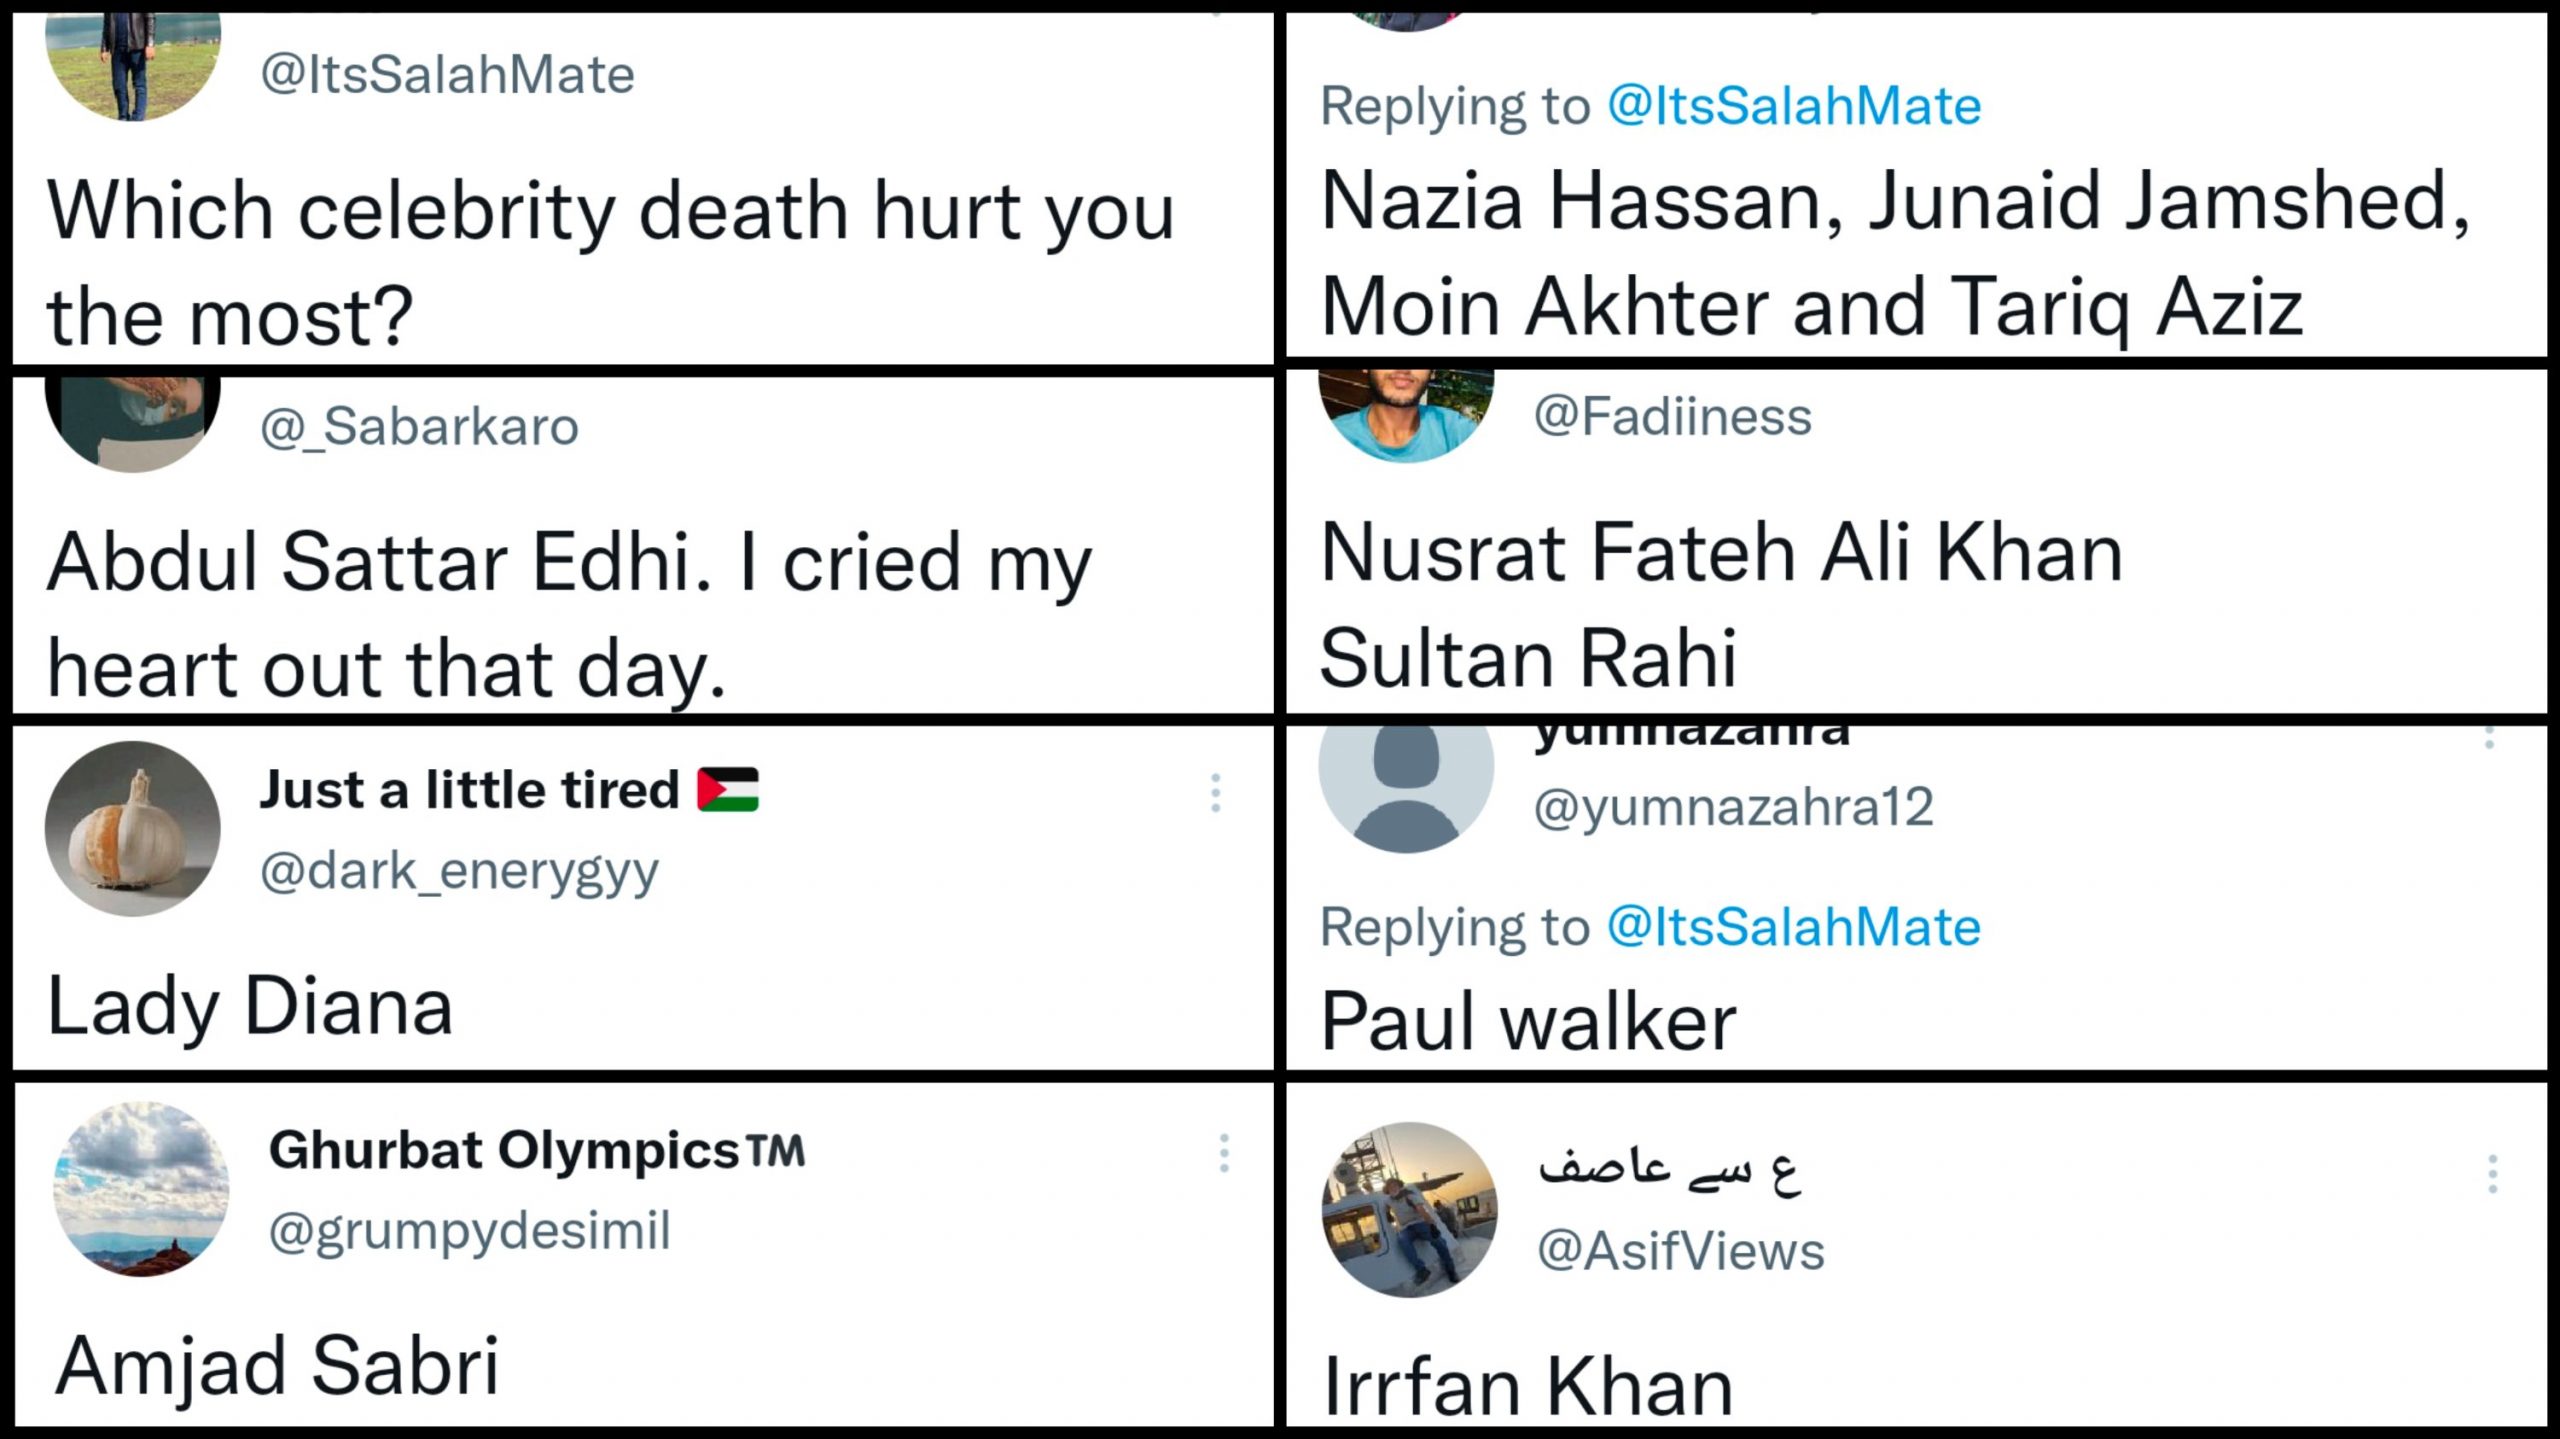Click ItsSalahMate's profile picture

133,66
